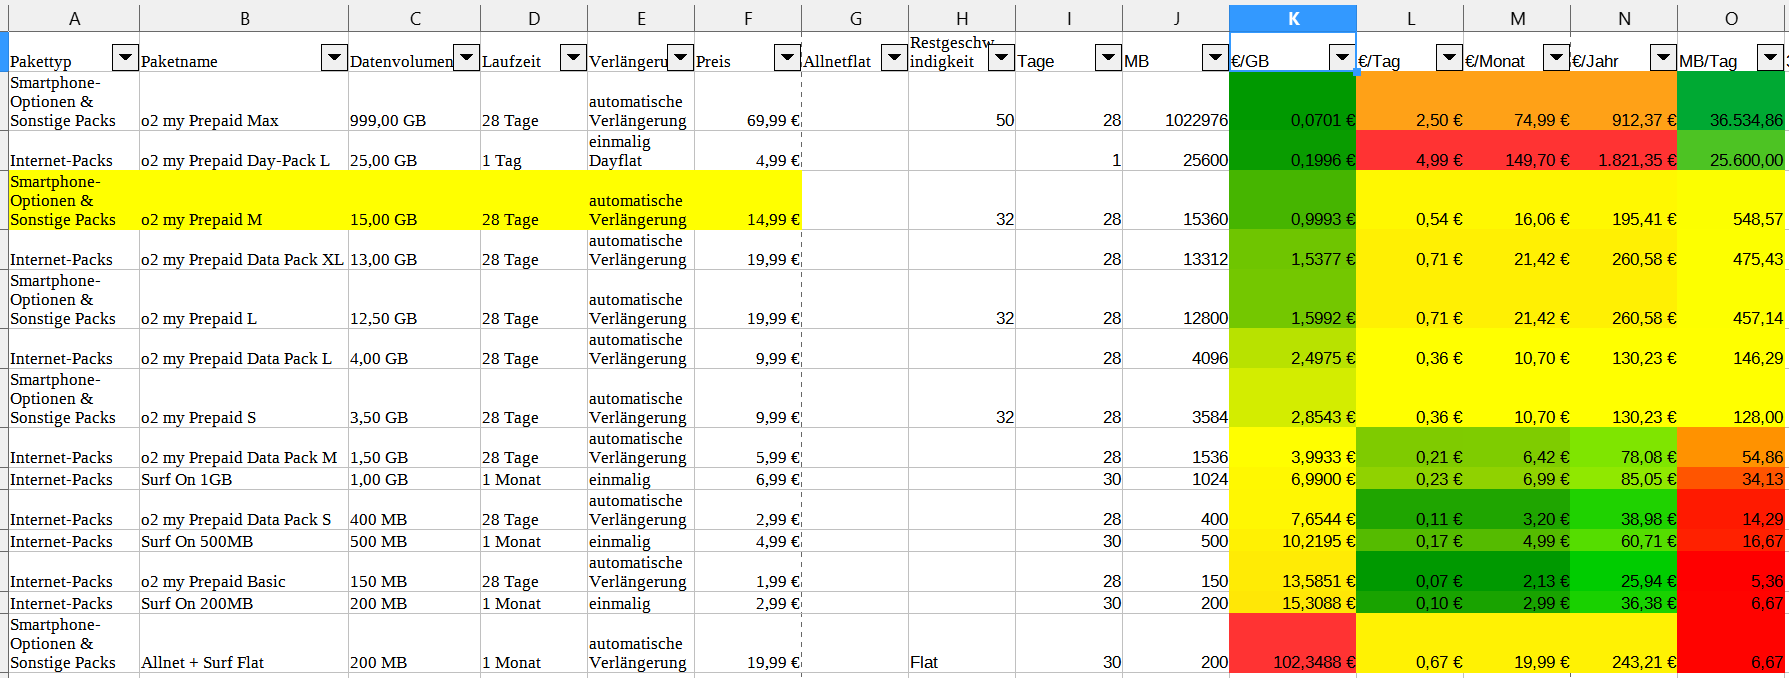1789x678 pixels.
Task: Open the Preis filter dropdown
Action: (x=787, y=58)
